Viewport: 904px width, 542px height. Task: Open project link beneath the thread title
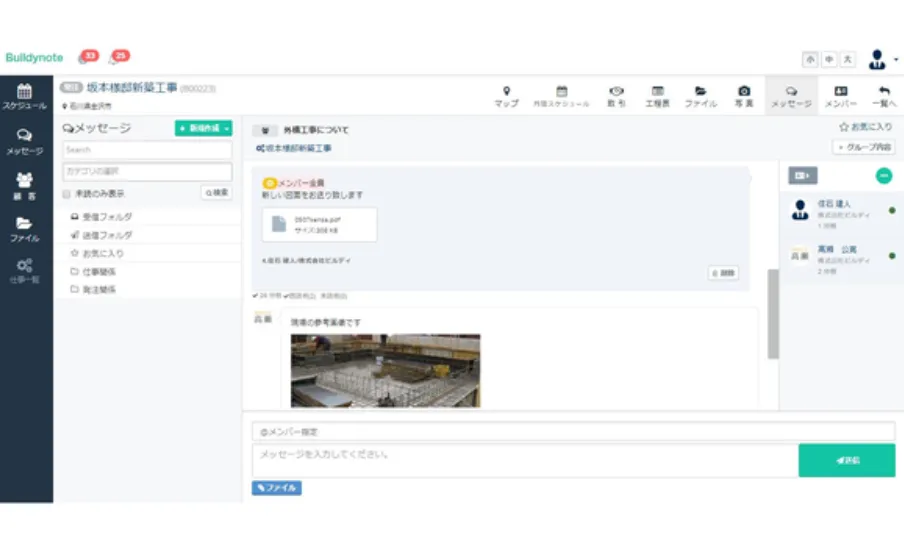point(293,148)
